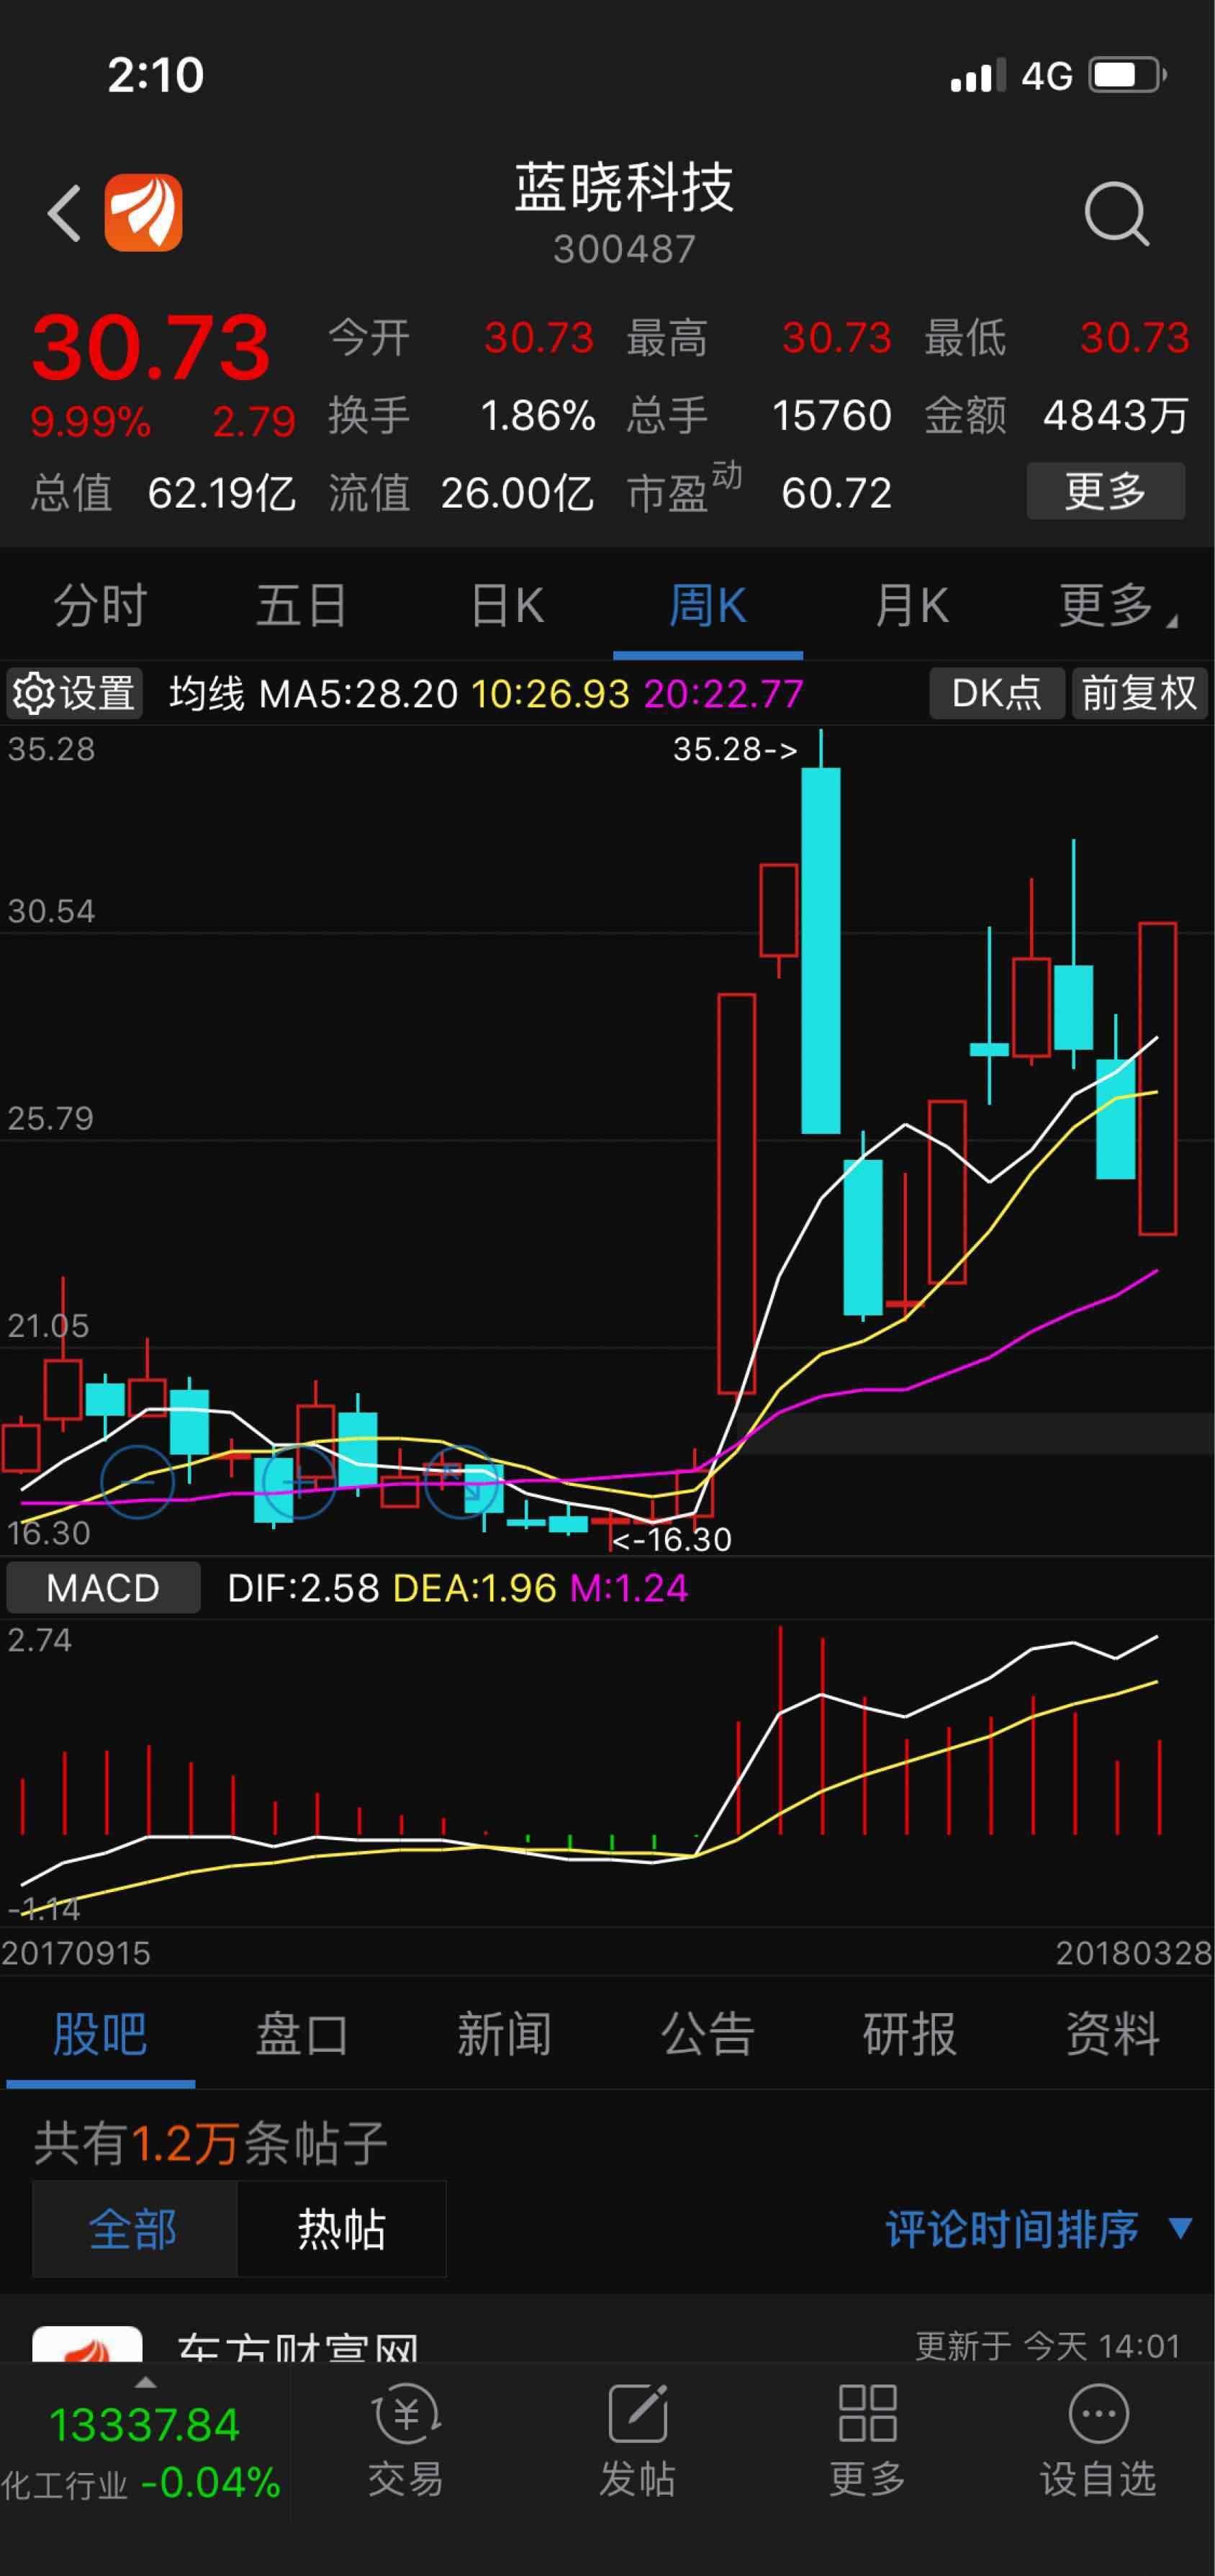1215x2576 pixels.
Task: Switch to the 五日 chart tab
Action: [301, 606]
